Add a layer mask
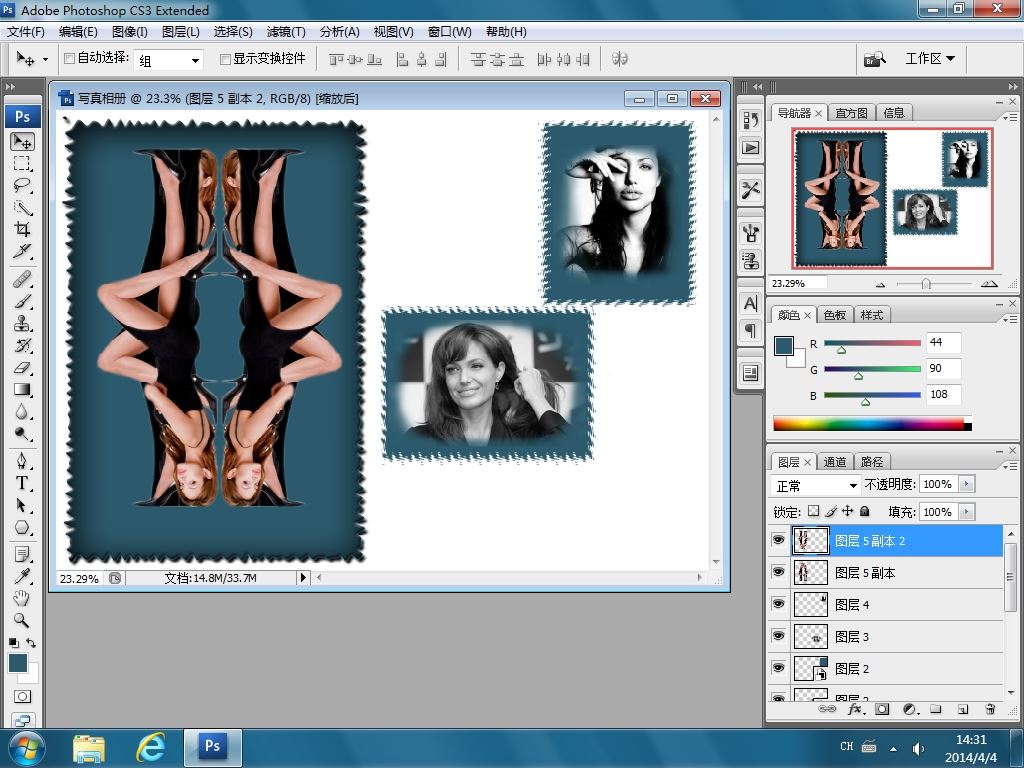The width and height of the screenshot is (1024, 768). 882,709
